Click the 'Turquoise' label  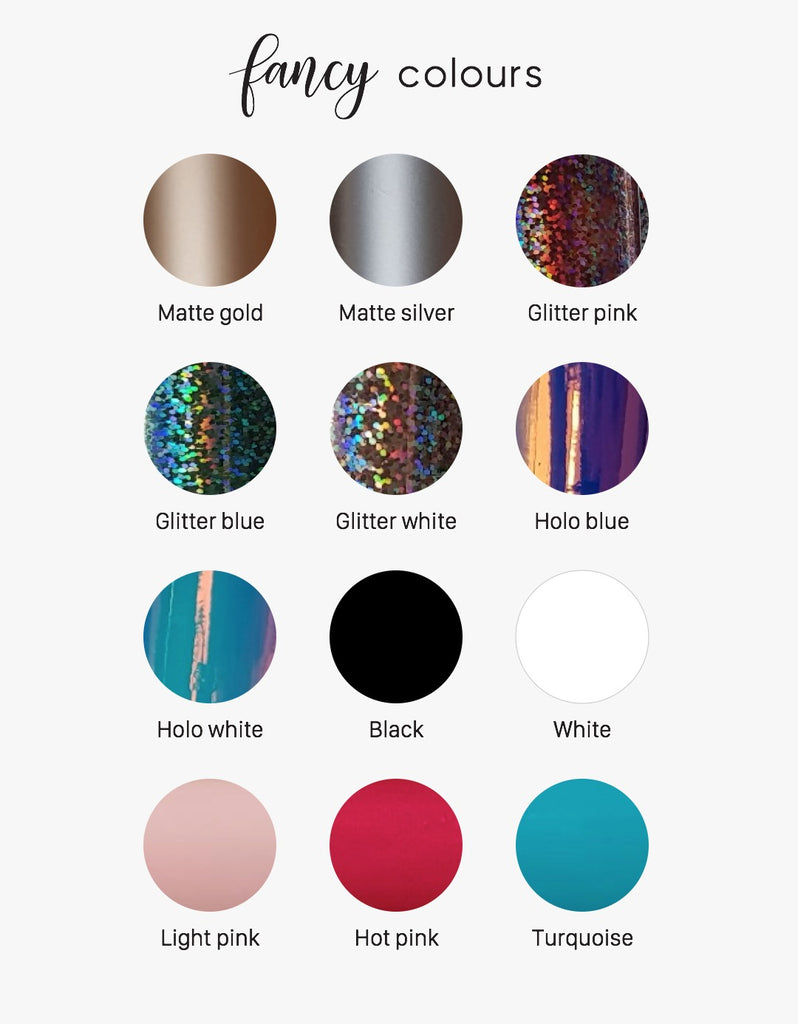[583, 938]
